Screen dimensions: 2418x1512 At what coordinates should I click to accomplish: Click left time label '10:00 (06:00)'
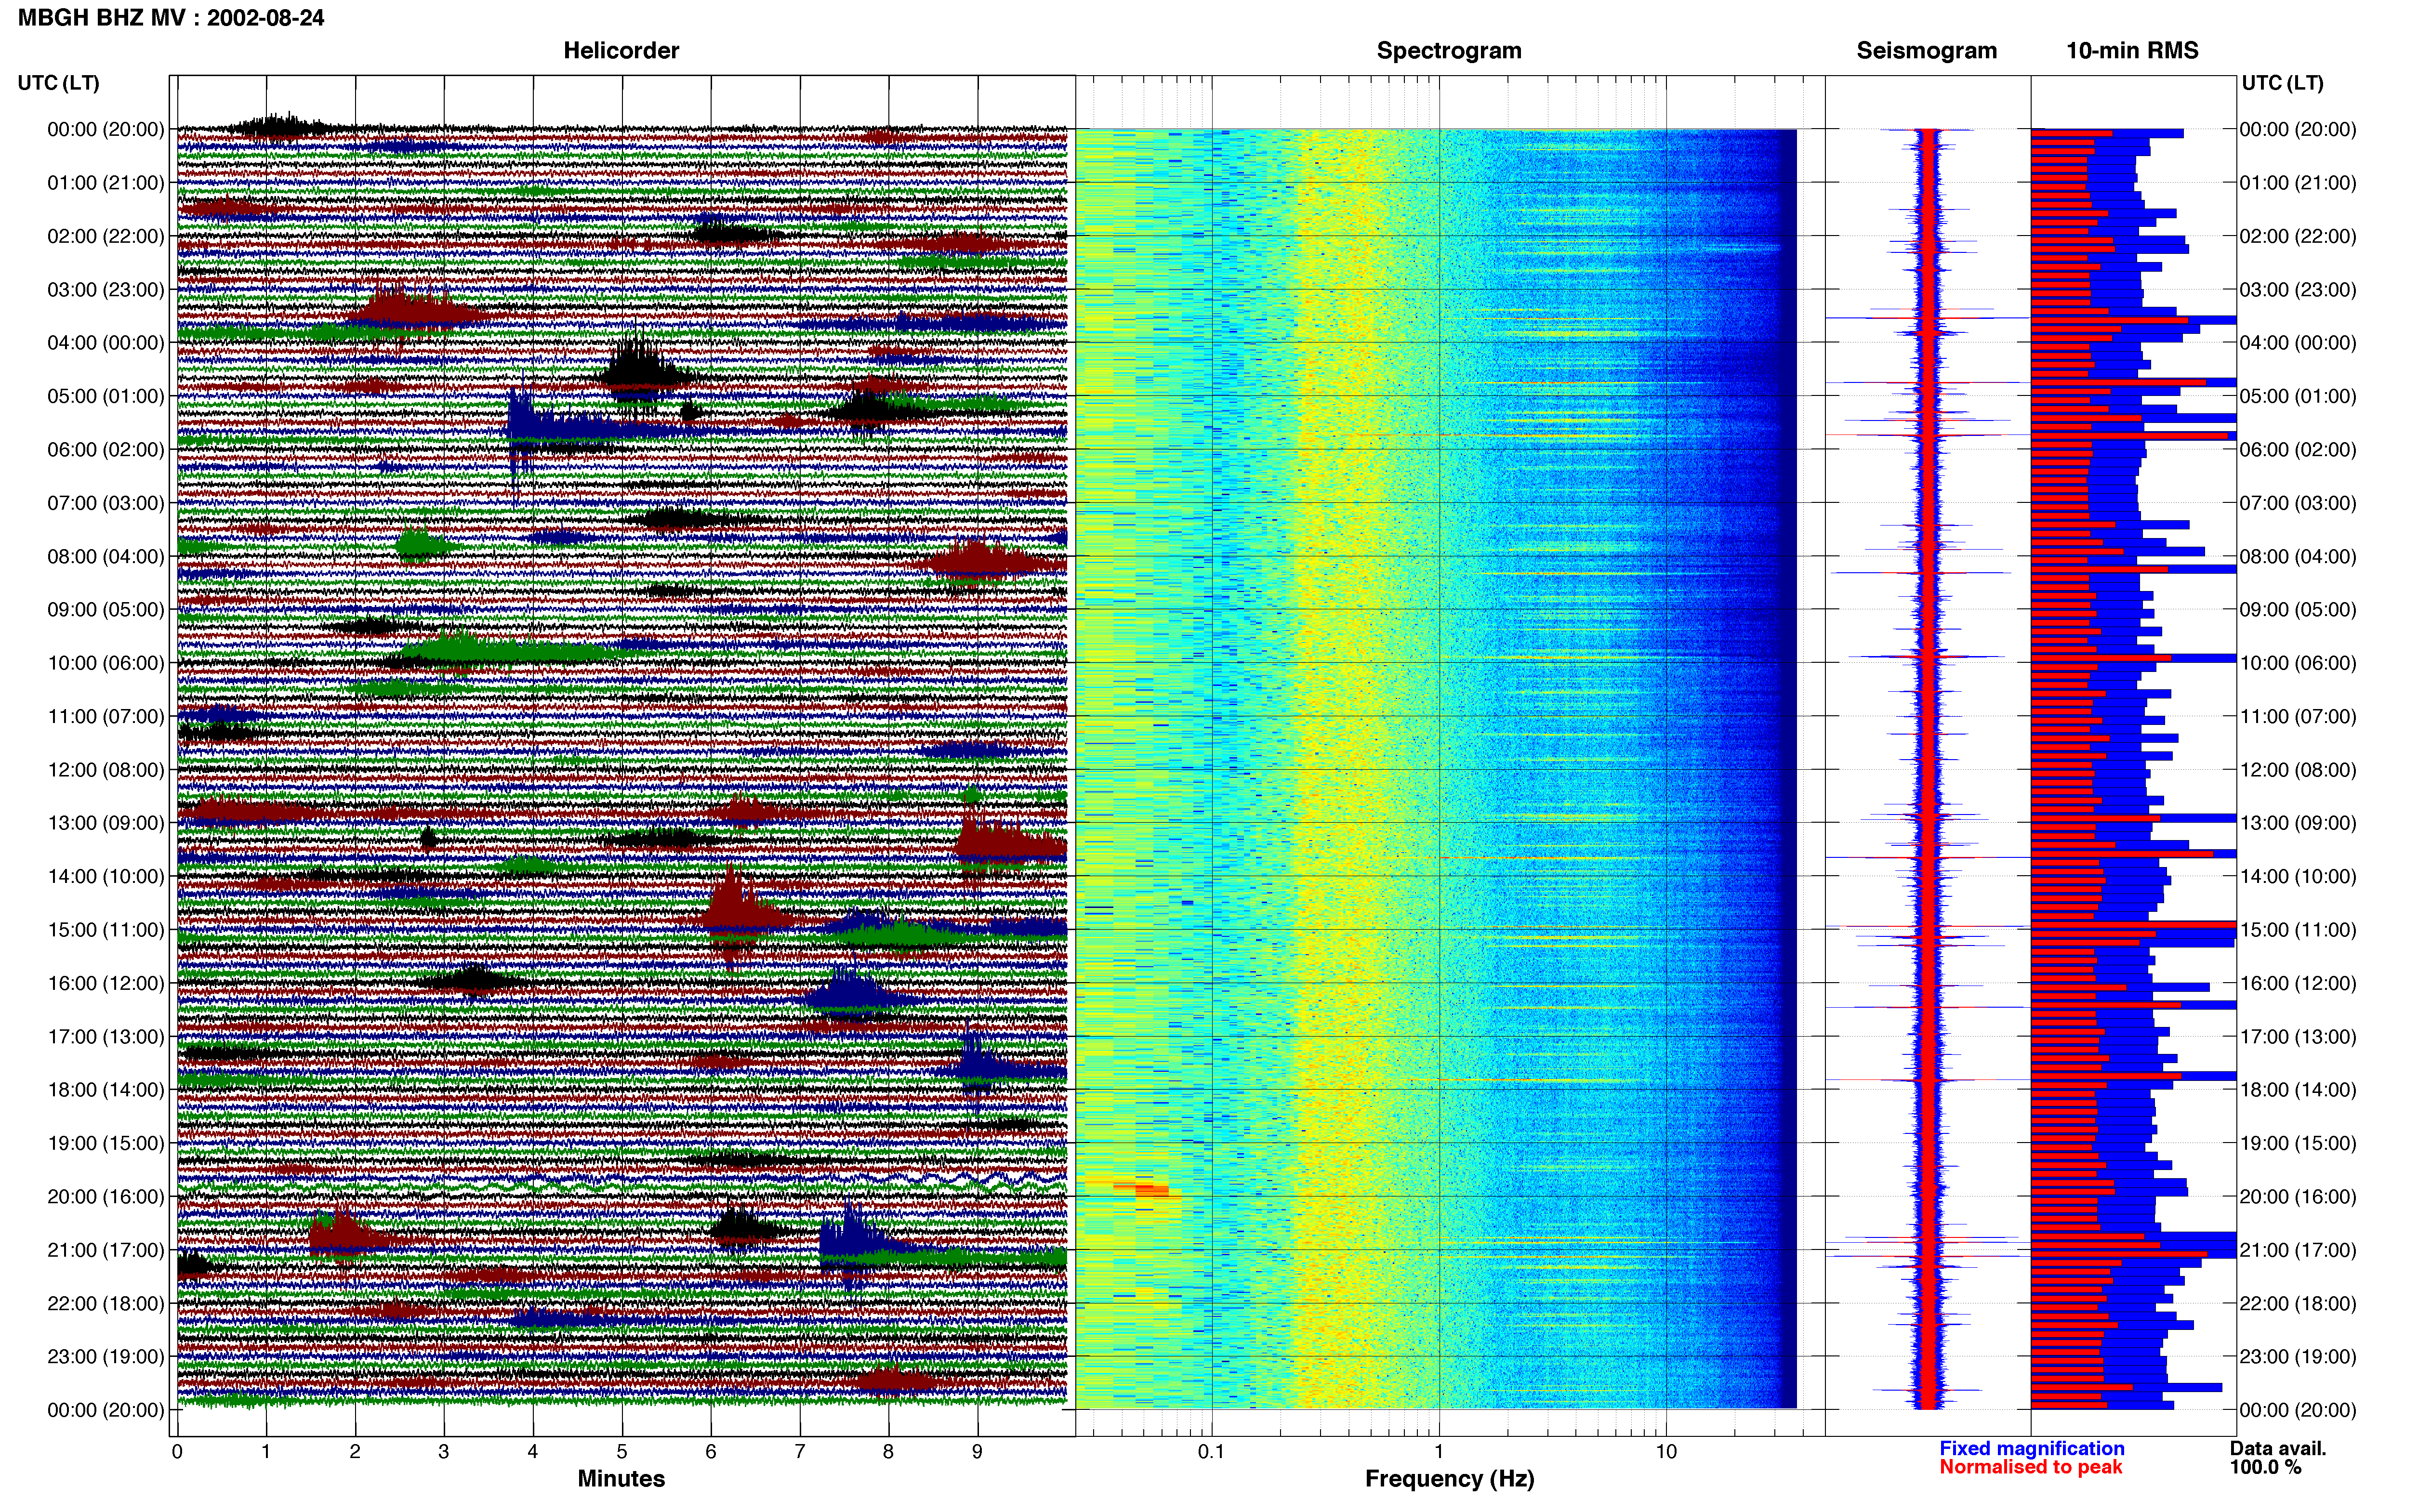pyautogui.click(x=106, y=663)
